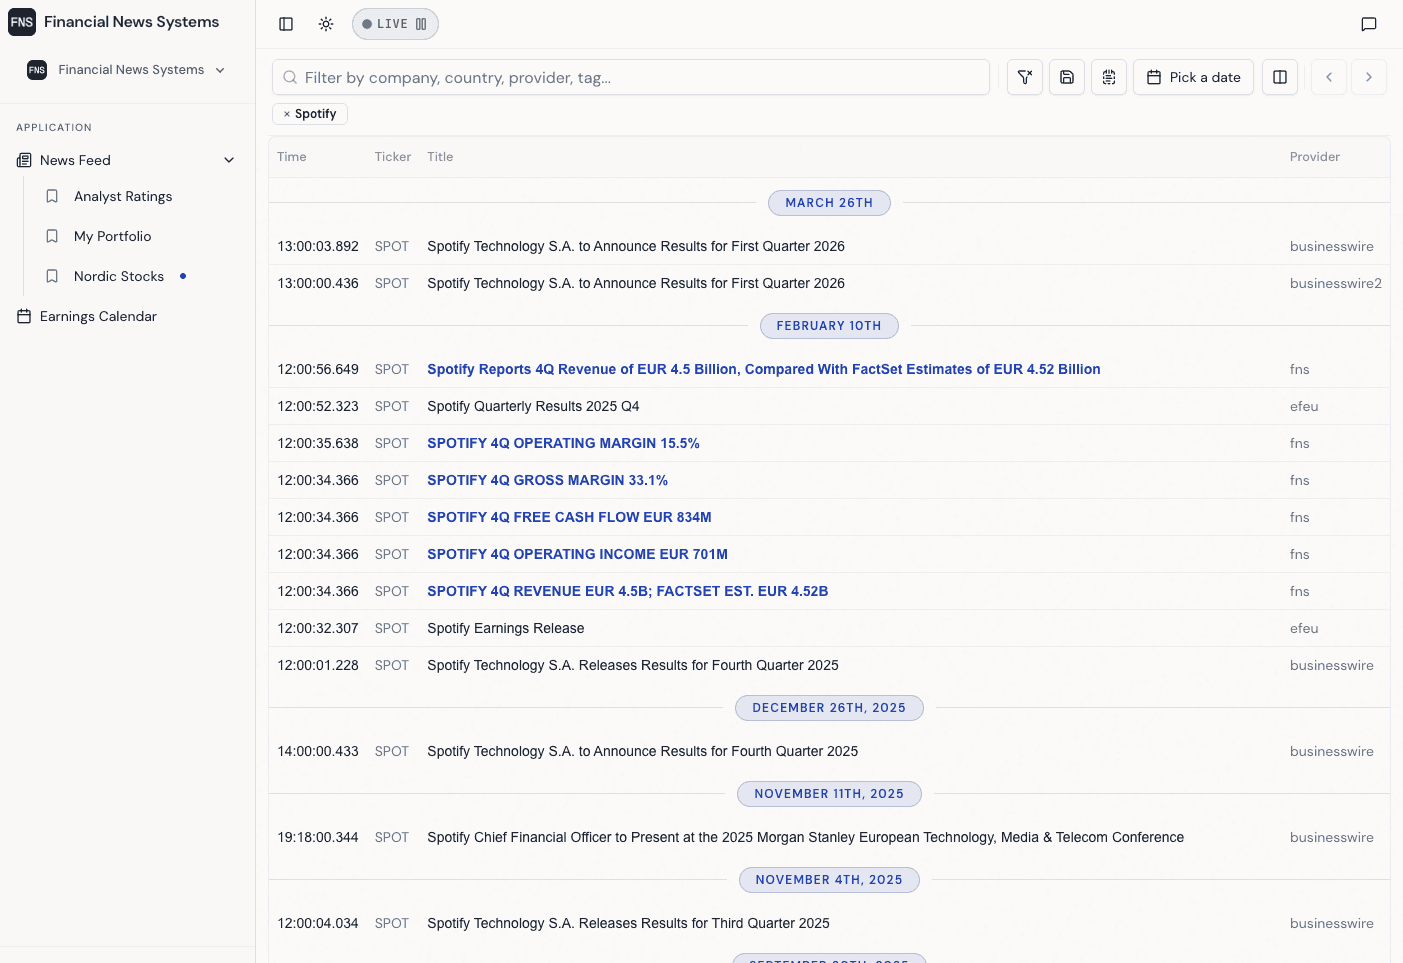Screen dimensions: 1403x963
Task: Switch to light/dark theme with sun icon
Action: pos(325,24)
